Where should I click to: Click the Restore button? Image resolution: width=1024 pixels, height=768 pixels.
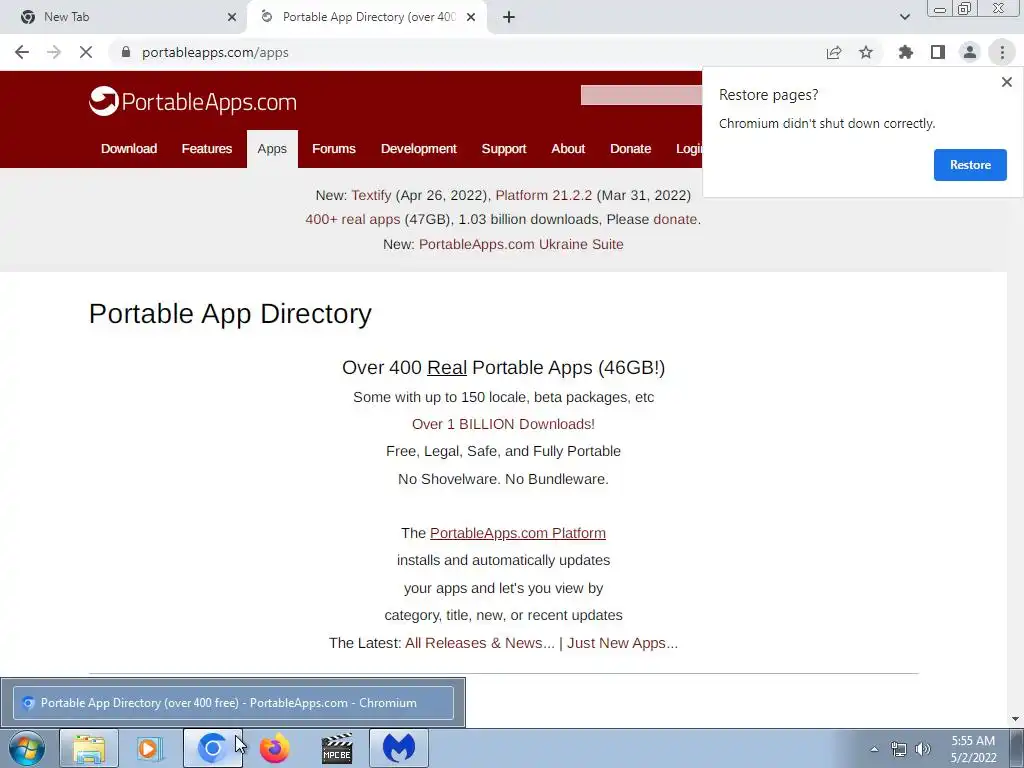pyautogui.click(x=970, y=165)
